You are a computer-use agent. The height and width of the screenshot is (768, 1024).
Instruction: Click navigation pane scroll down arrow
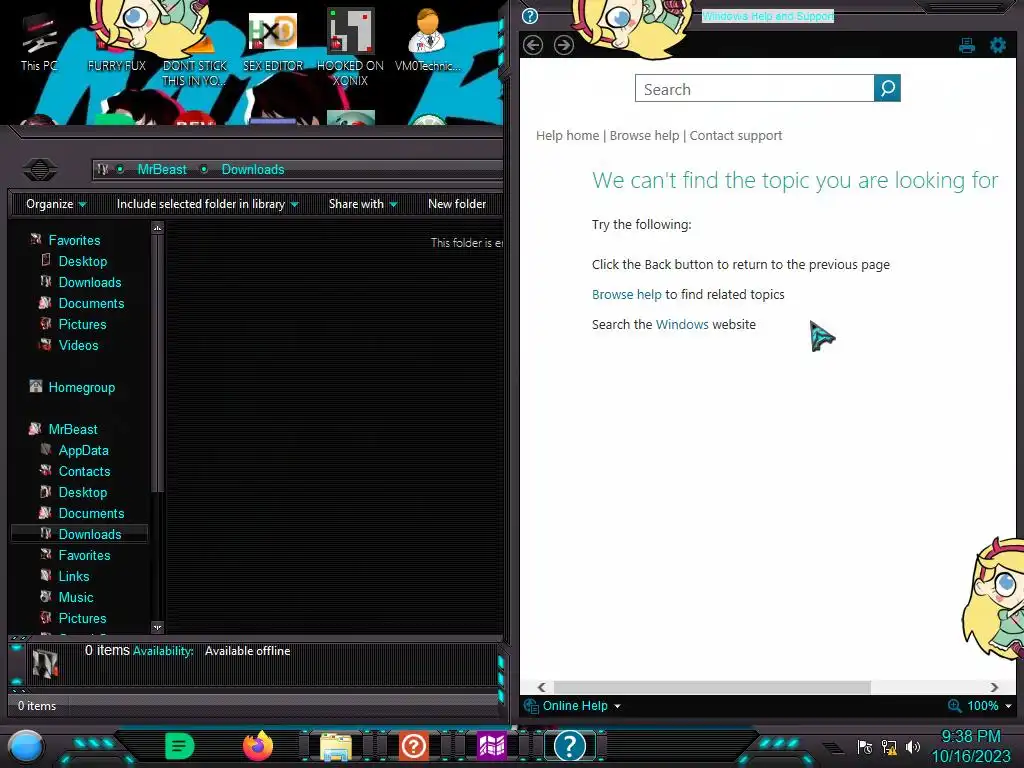[x=157, y=627]
